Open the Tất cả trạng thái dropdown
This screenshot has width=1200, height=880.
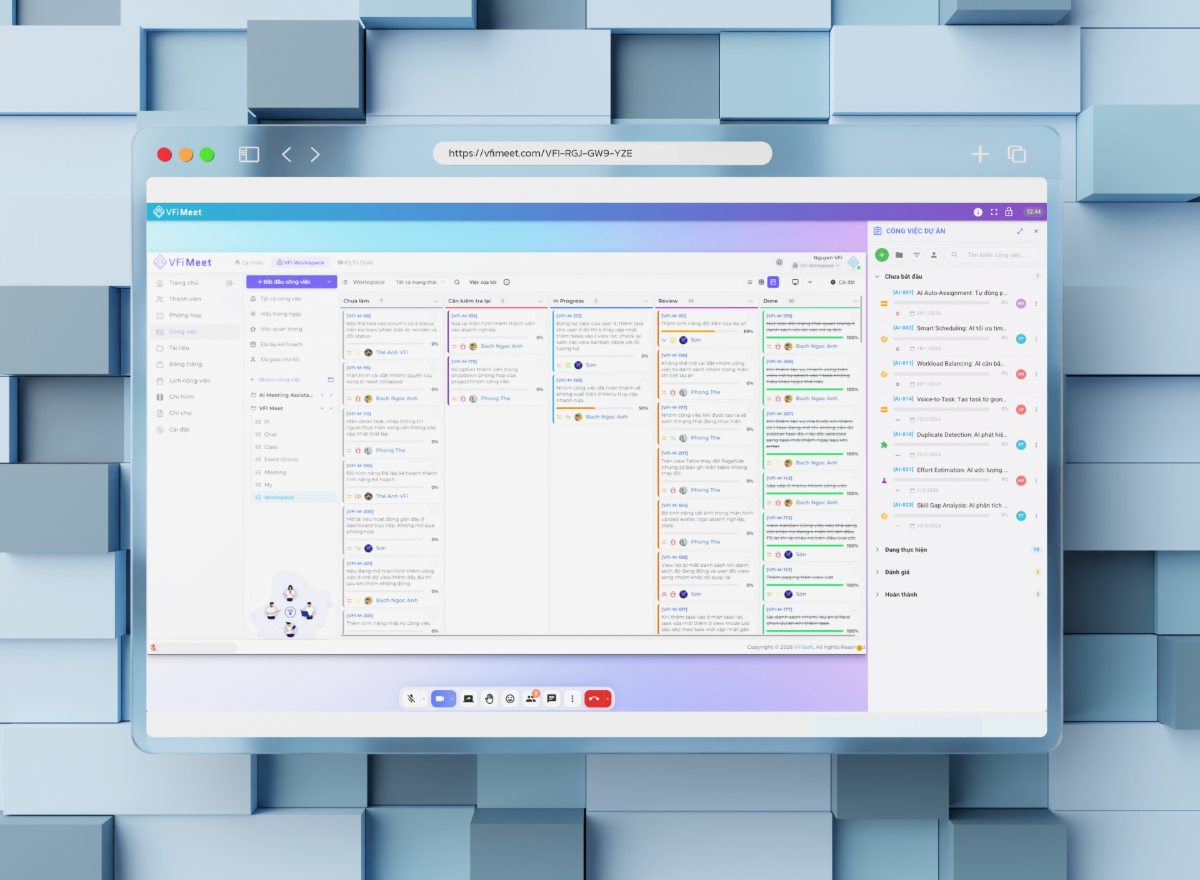(419, 281)
